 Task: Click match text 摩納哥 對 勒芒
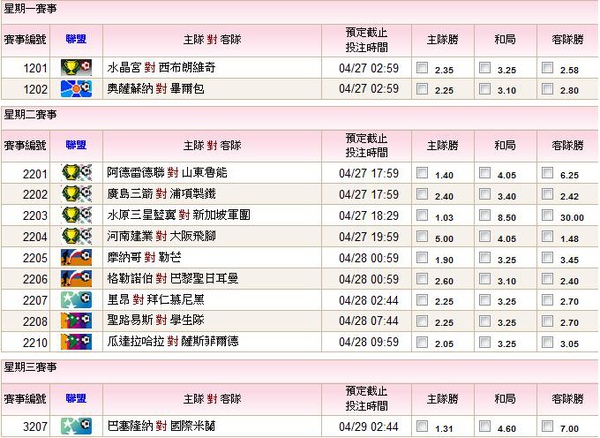pyautogui.click(x=144, y=257)
